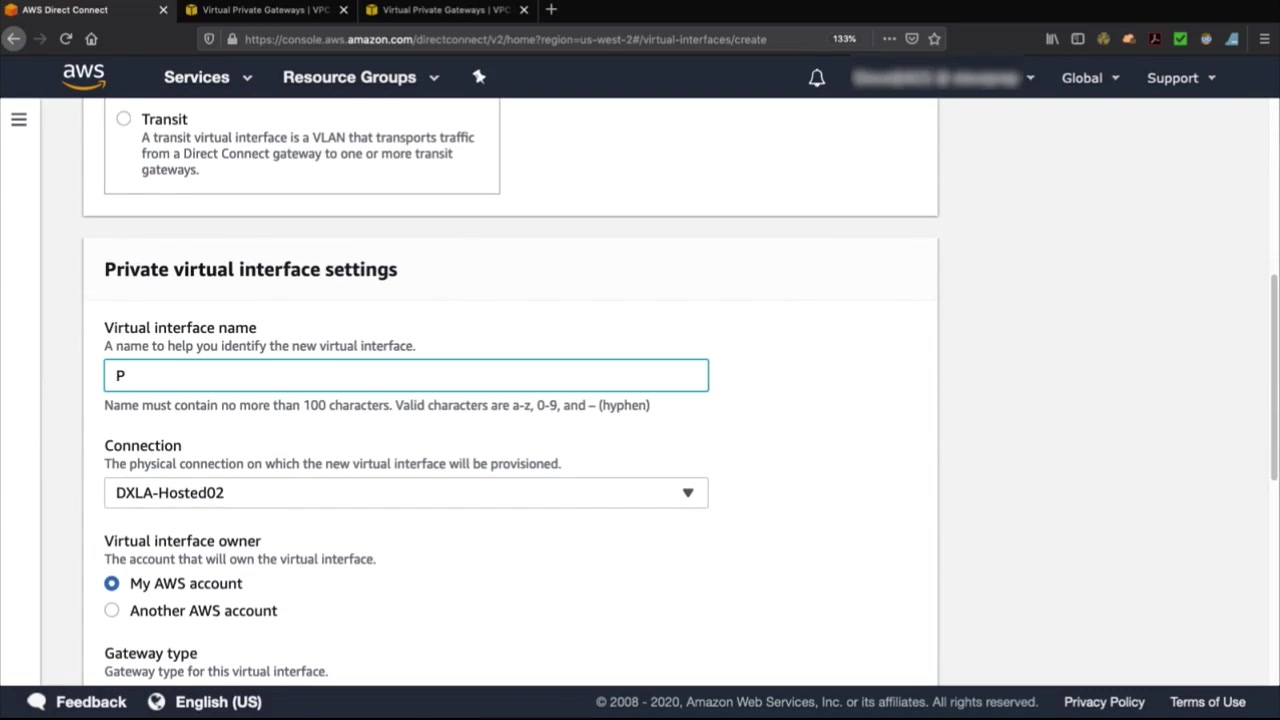Close the AWS Direct Connect tab
The width and height of the screenshot is (1280, 720).
pyautogui.click(x=163, y=10)
